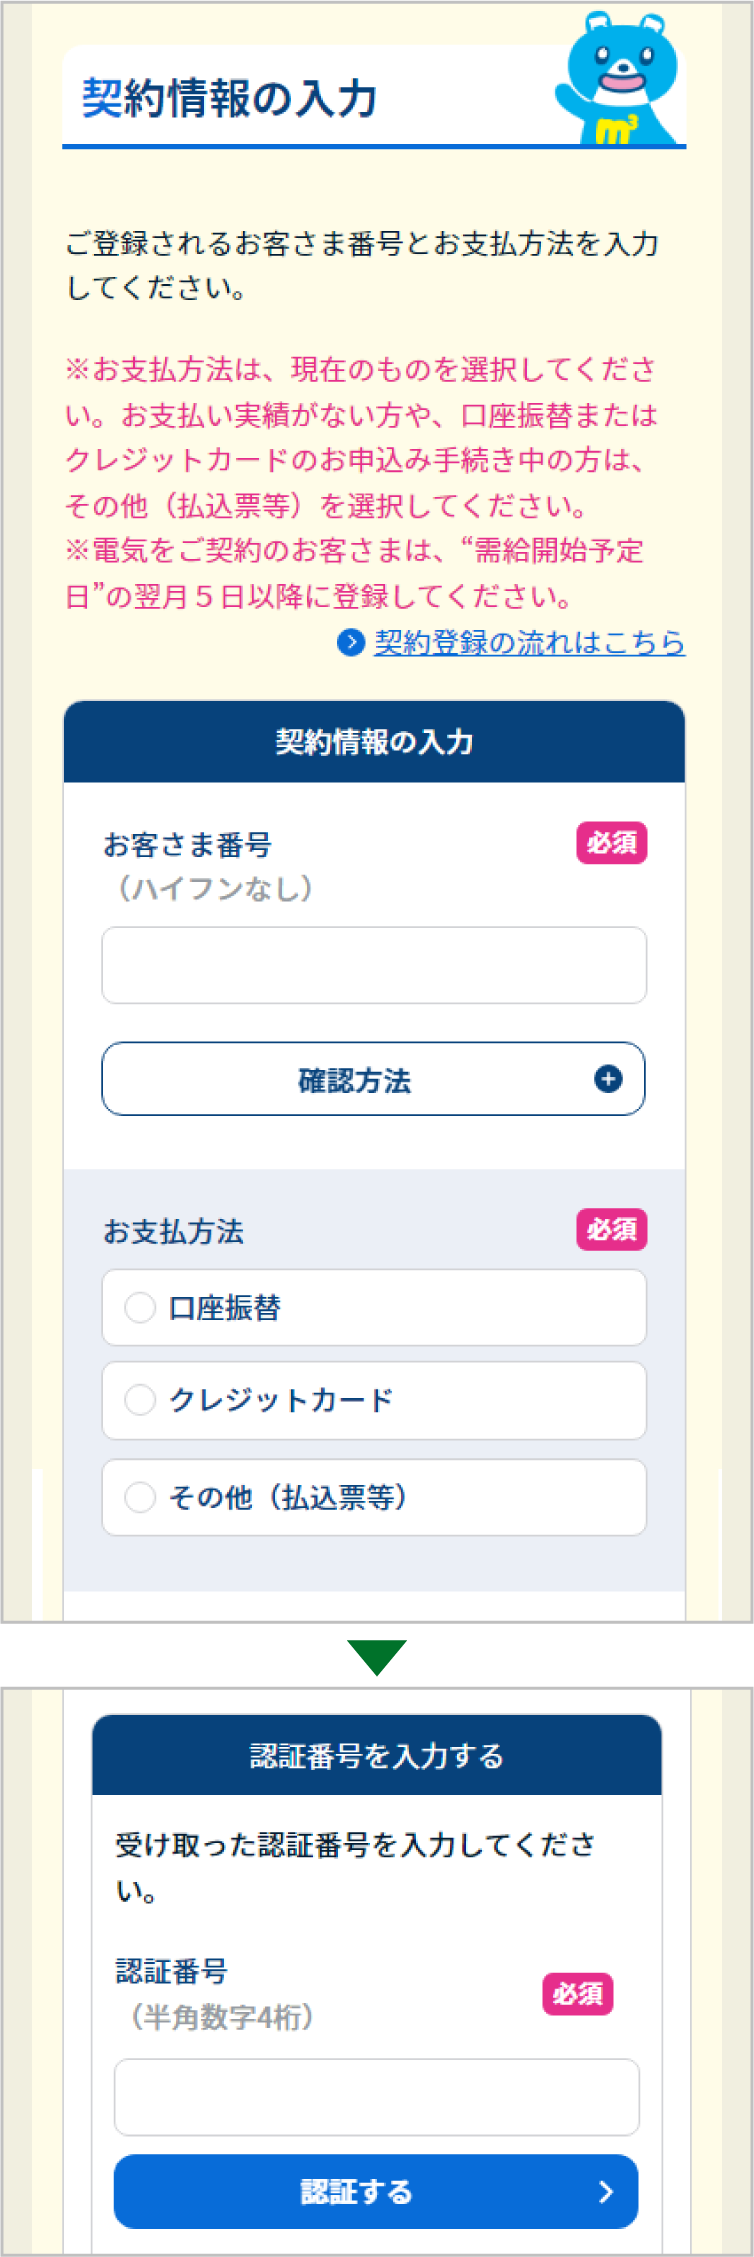Click the 契約情報の入力 dark blue panel header
Viewport: 754px width, 2257px height.
pyautogui.click(x=374, y=742)
